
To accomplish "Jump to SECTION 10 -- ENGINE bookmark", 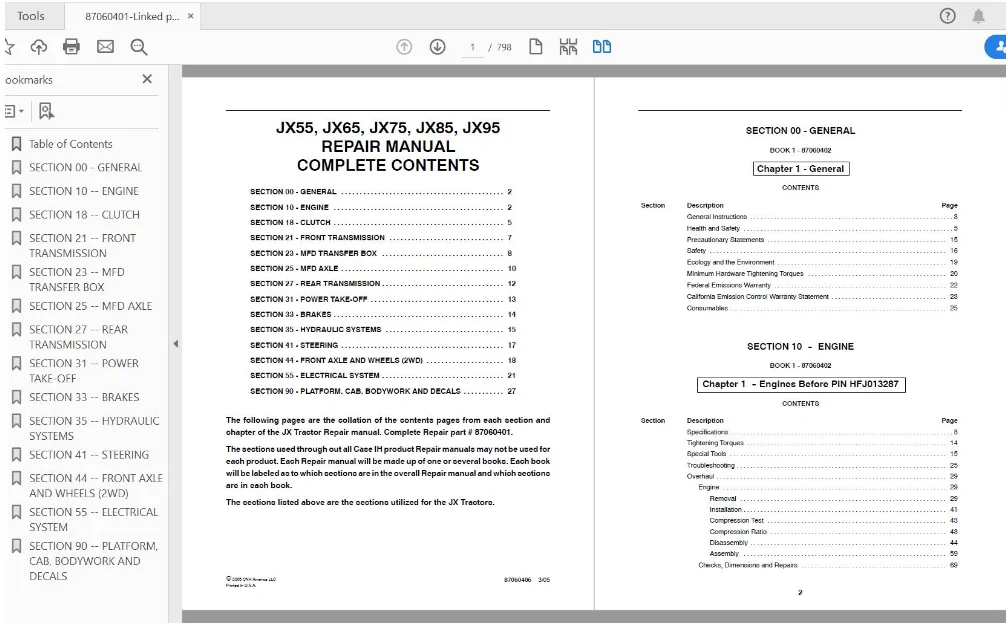I will pyautogui.click(x=83, y=191).
